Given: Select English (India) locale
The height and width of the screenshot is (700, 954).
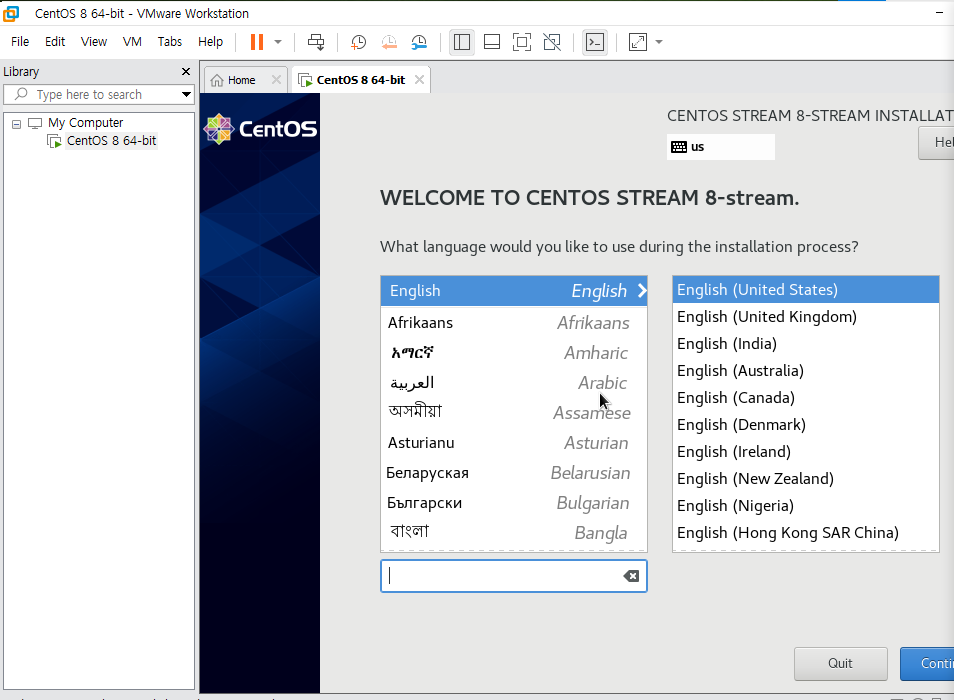Looking at the screenshot, I should (x=806, y=344).
